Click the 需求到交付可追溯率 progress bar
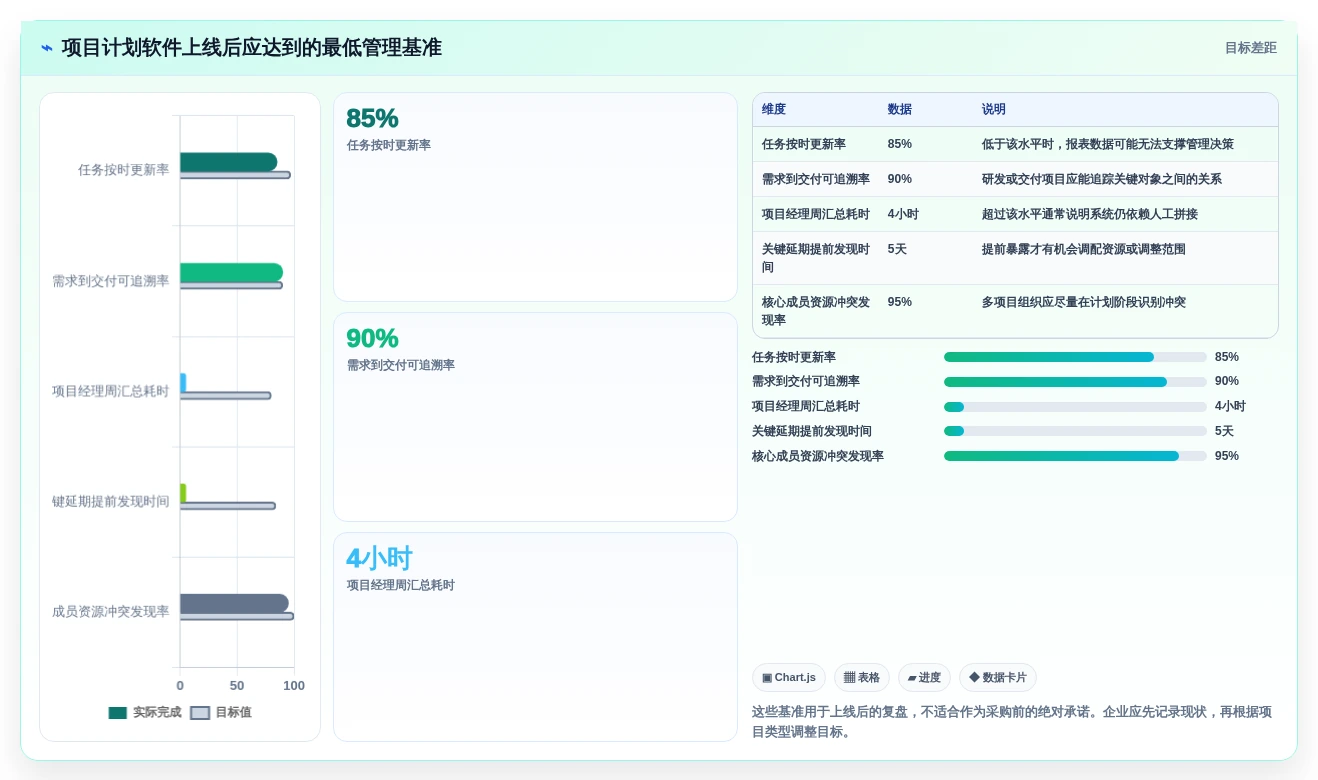The image size is (1318, 780). 1075,382
